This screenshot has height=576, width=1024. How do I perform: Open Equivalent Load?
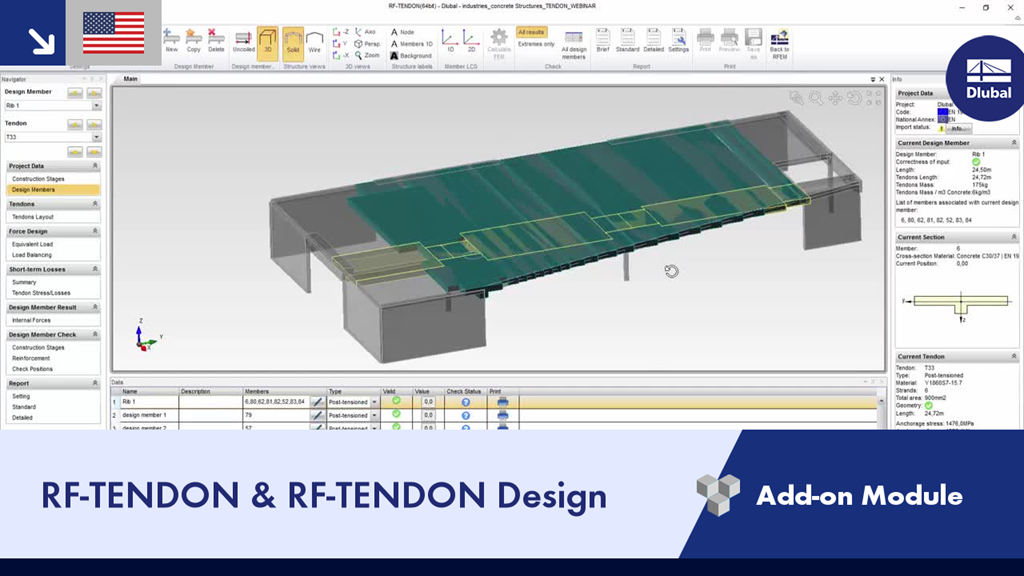coord(33,244)
